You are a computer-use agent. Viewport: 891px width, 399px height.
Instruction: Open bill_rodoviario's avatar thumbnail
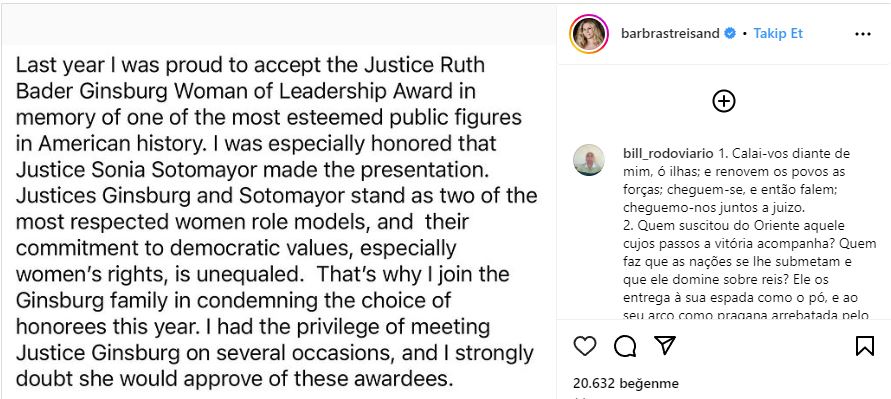(x=589, y=160)
